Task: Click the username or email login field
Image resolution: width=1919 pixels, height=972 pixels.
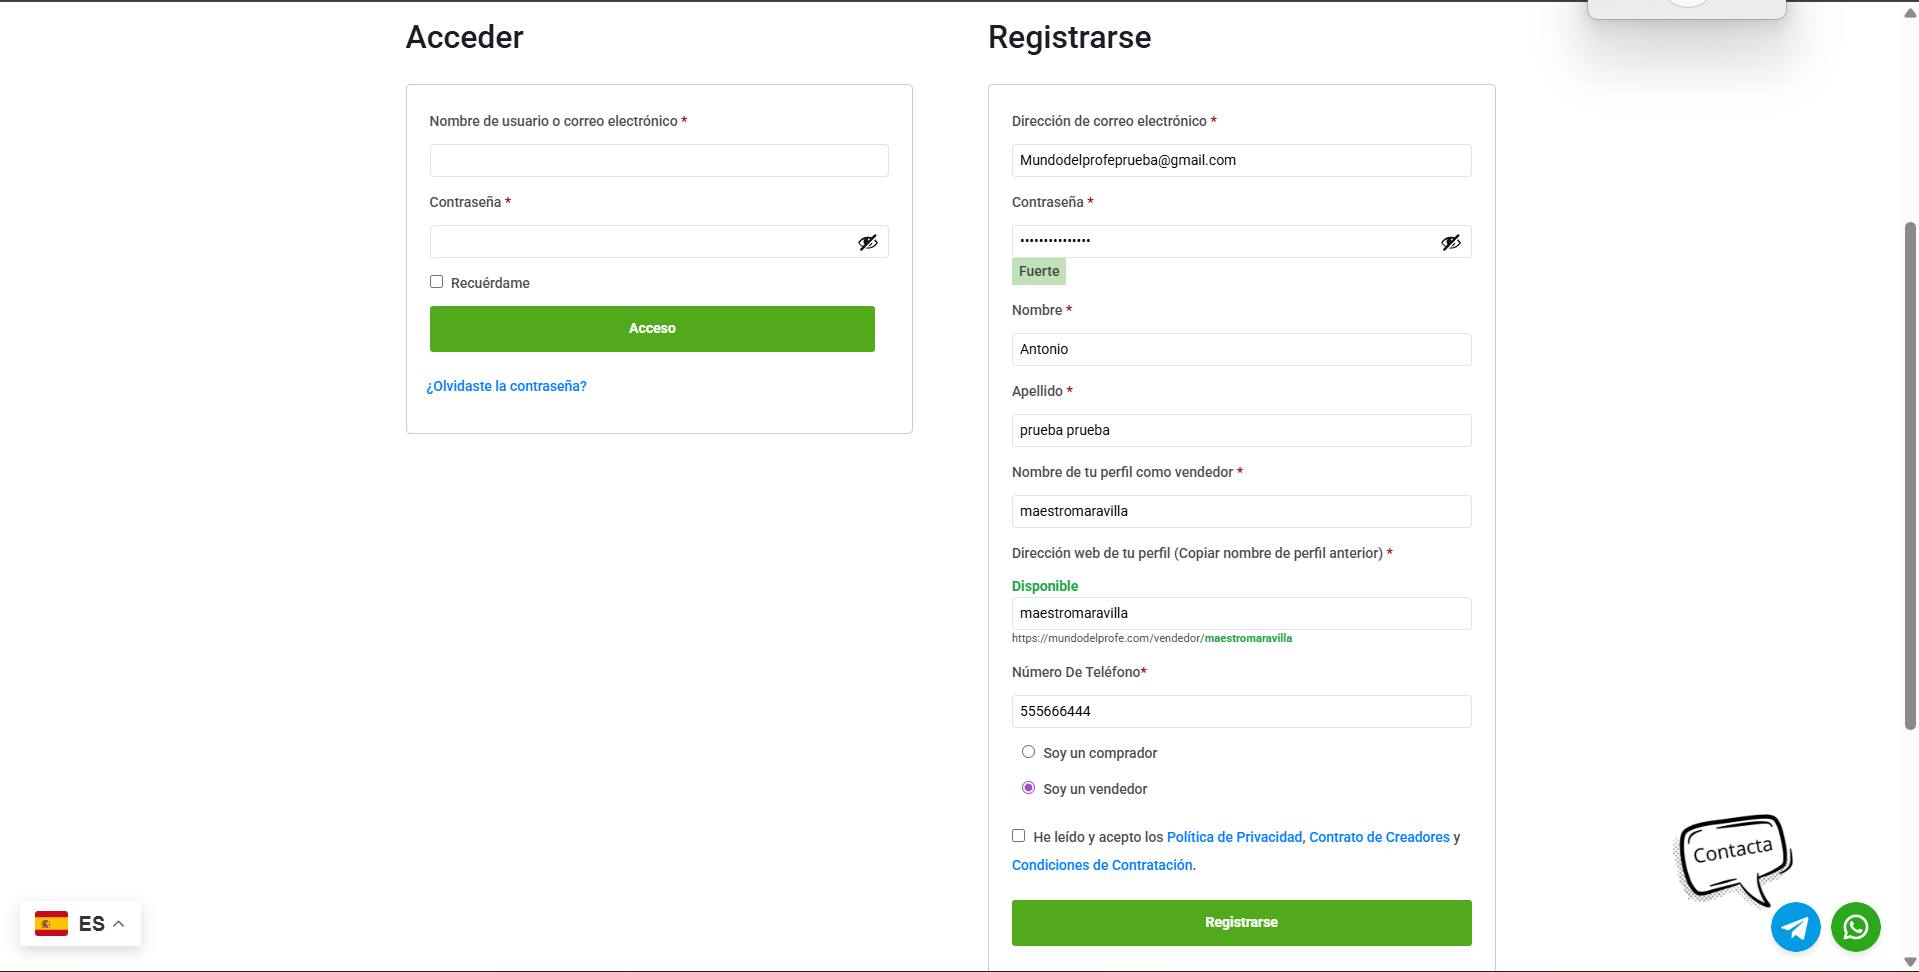Action: 659,161
